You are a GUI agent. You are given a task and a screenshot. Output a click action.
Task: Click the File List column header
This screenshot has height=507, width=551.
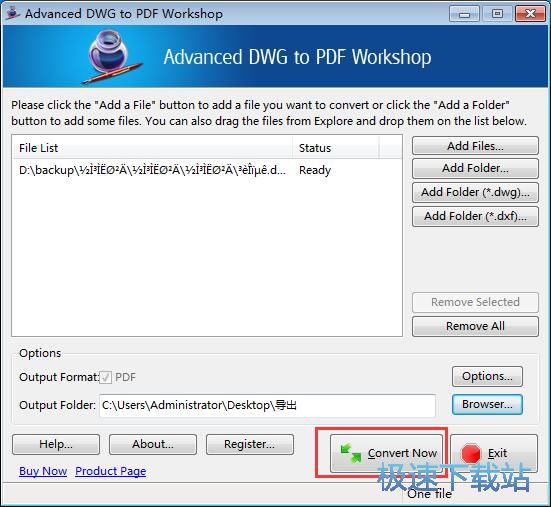click(152, 148)
